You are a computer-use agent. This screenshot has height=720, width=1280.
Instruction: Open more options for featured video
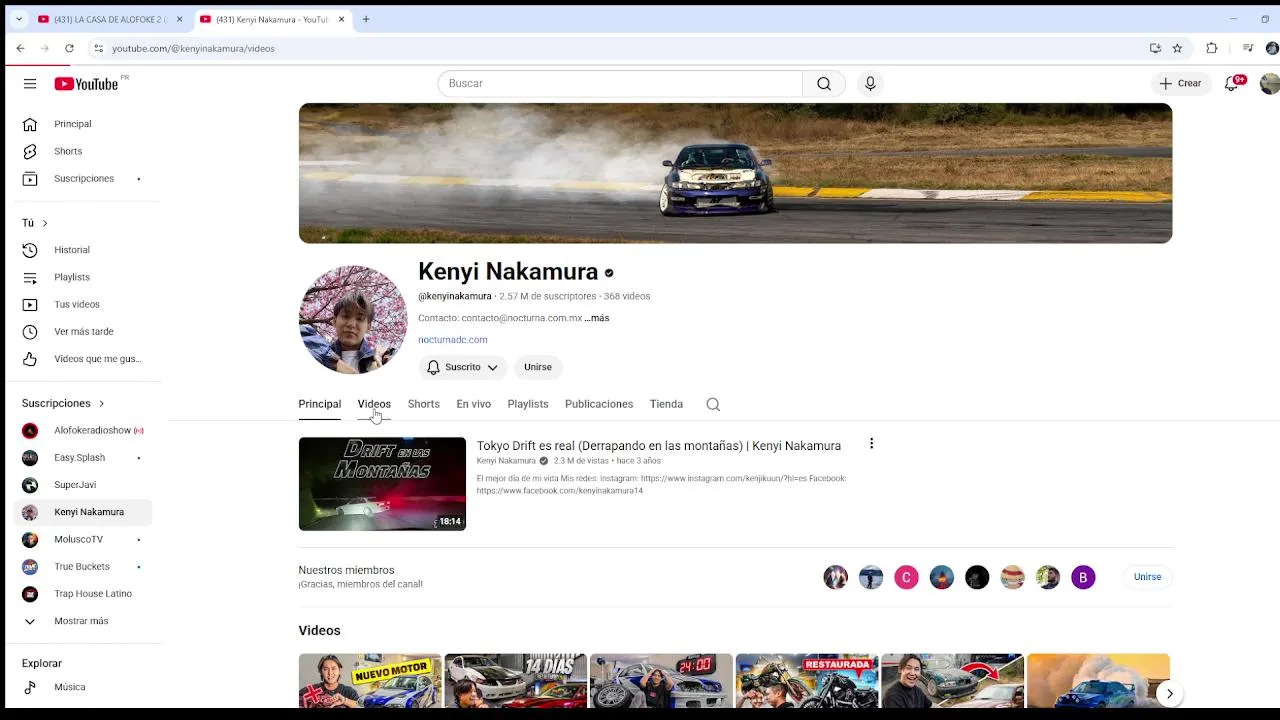click(871, 444)
